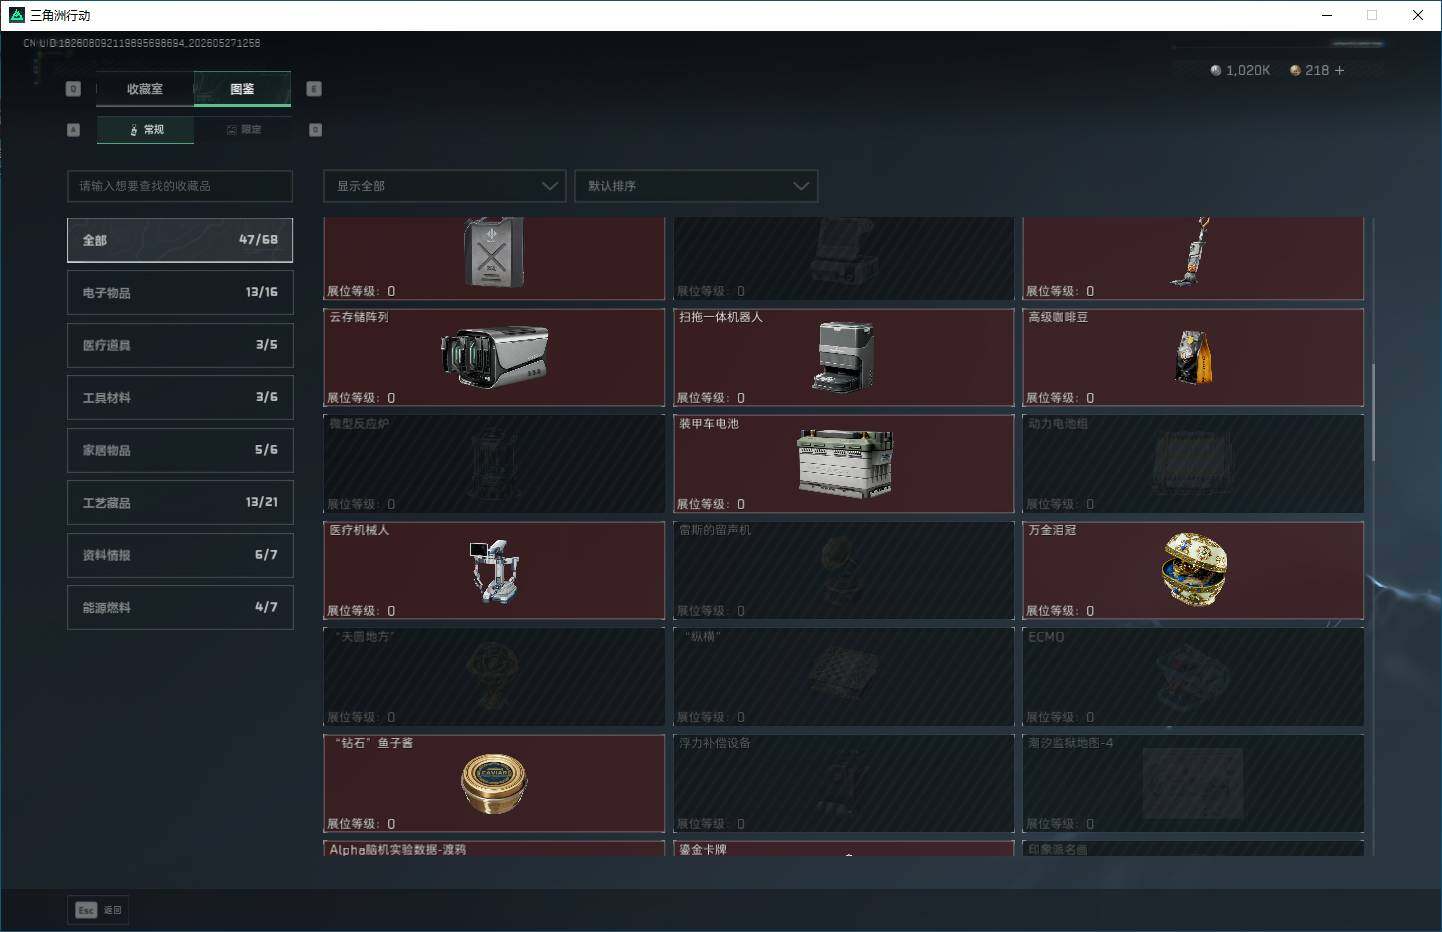Screen dimensions: 1442x932
Task: Filter list by 全部 47/68 category
Action: [x=180, y=240]
